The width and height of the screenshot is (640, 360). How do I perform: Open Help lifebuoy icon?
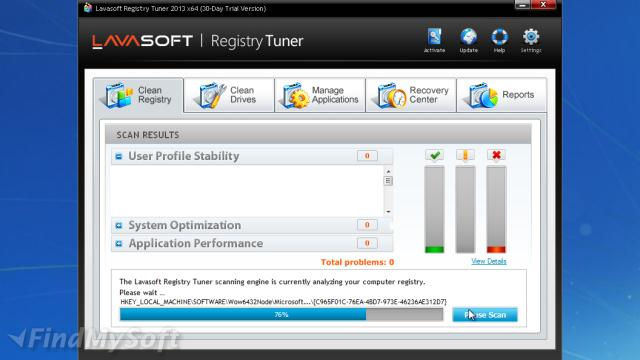tap(499, 40)
